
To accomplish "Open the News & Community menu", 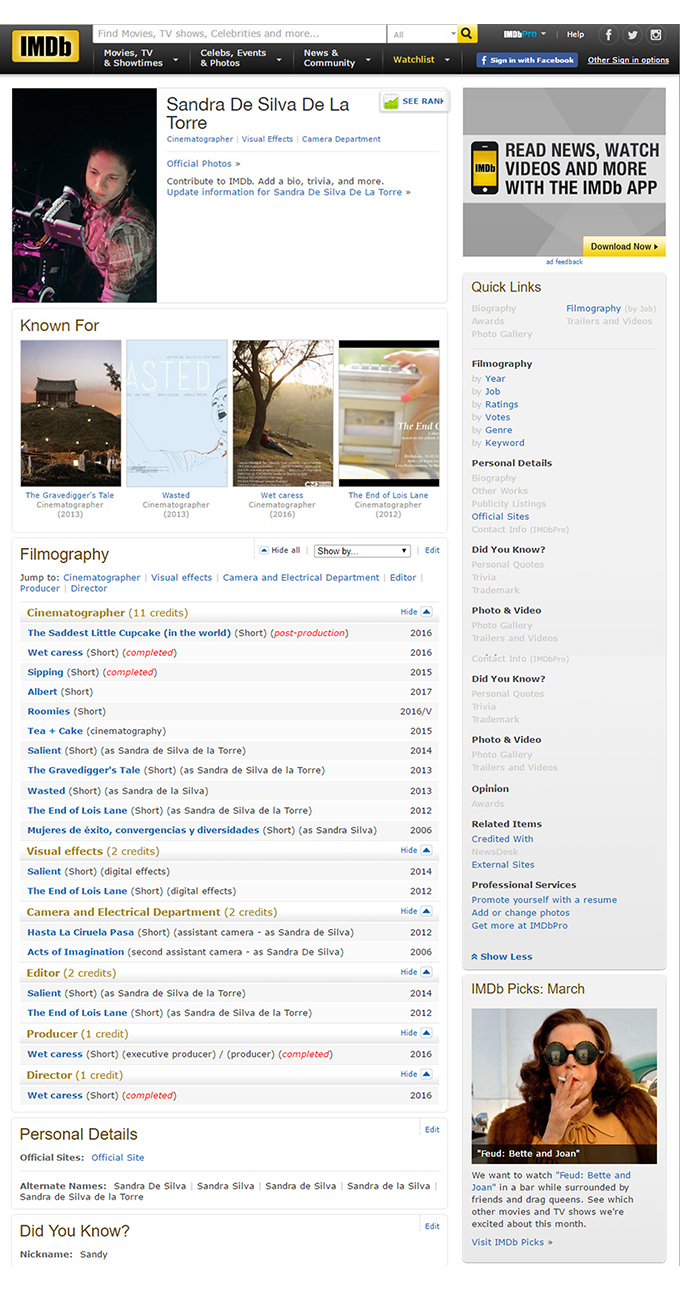I will pyautogui.click(x=337, y=58).
